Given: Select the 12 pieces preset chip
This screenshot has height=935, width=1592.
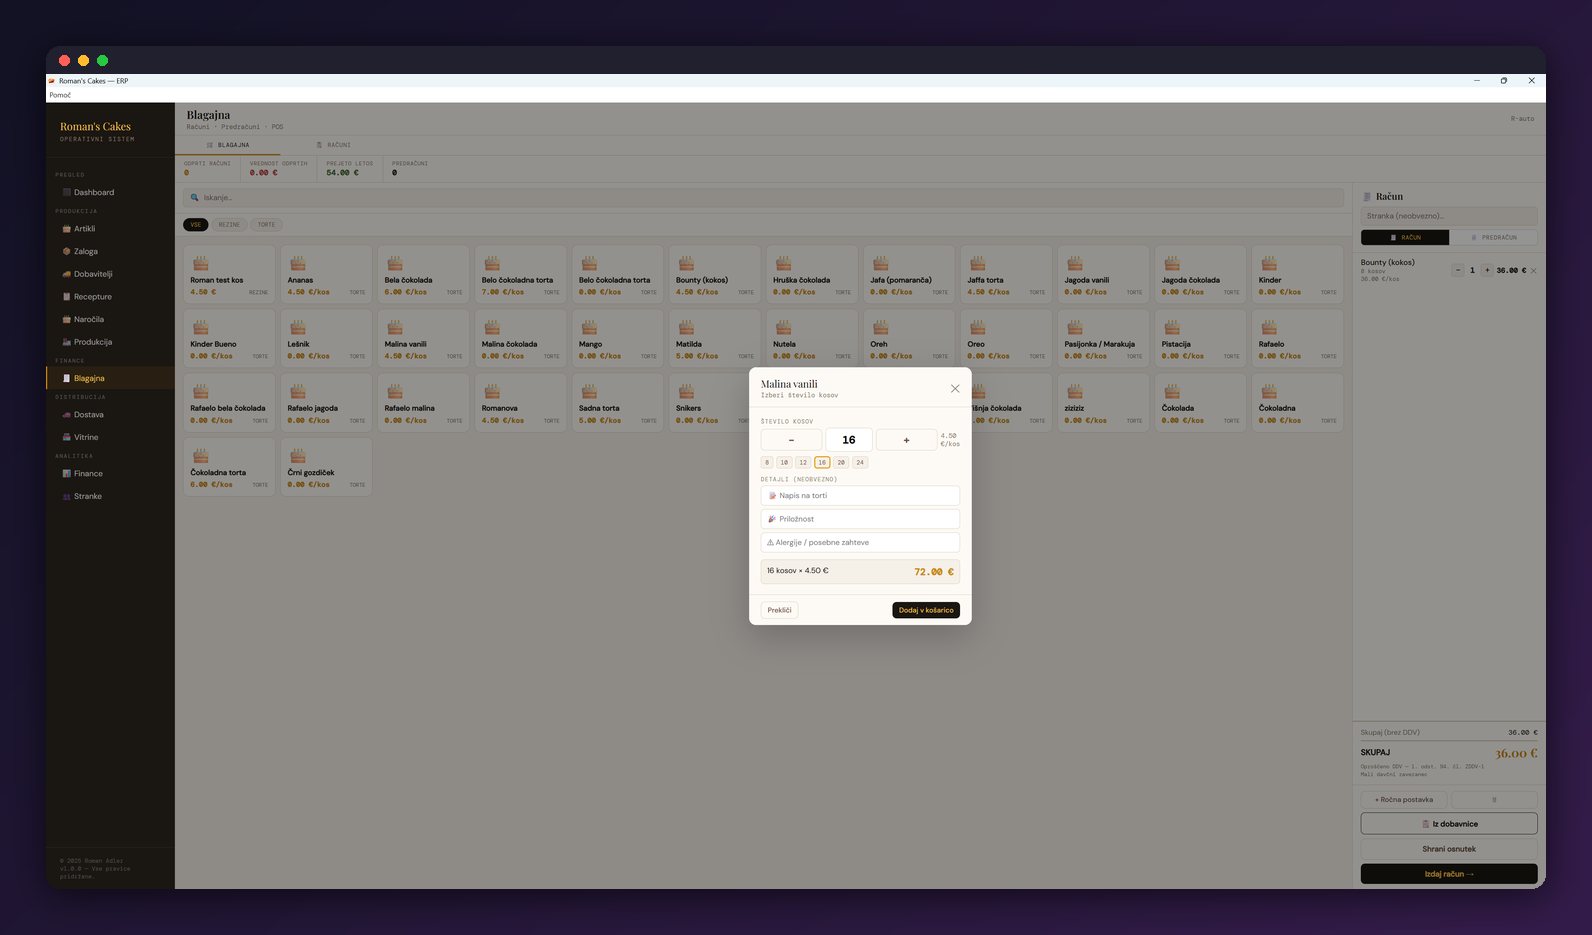Looking at the screenshot, I should (x=803, y=463).
